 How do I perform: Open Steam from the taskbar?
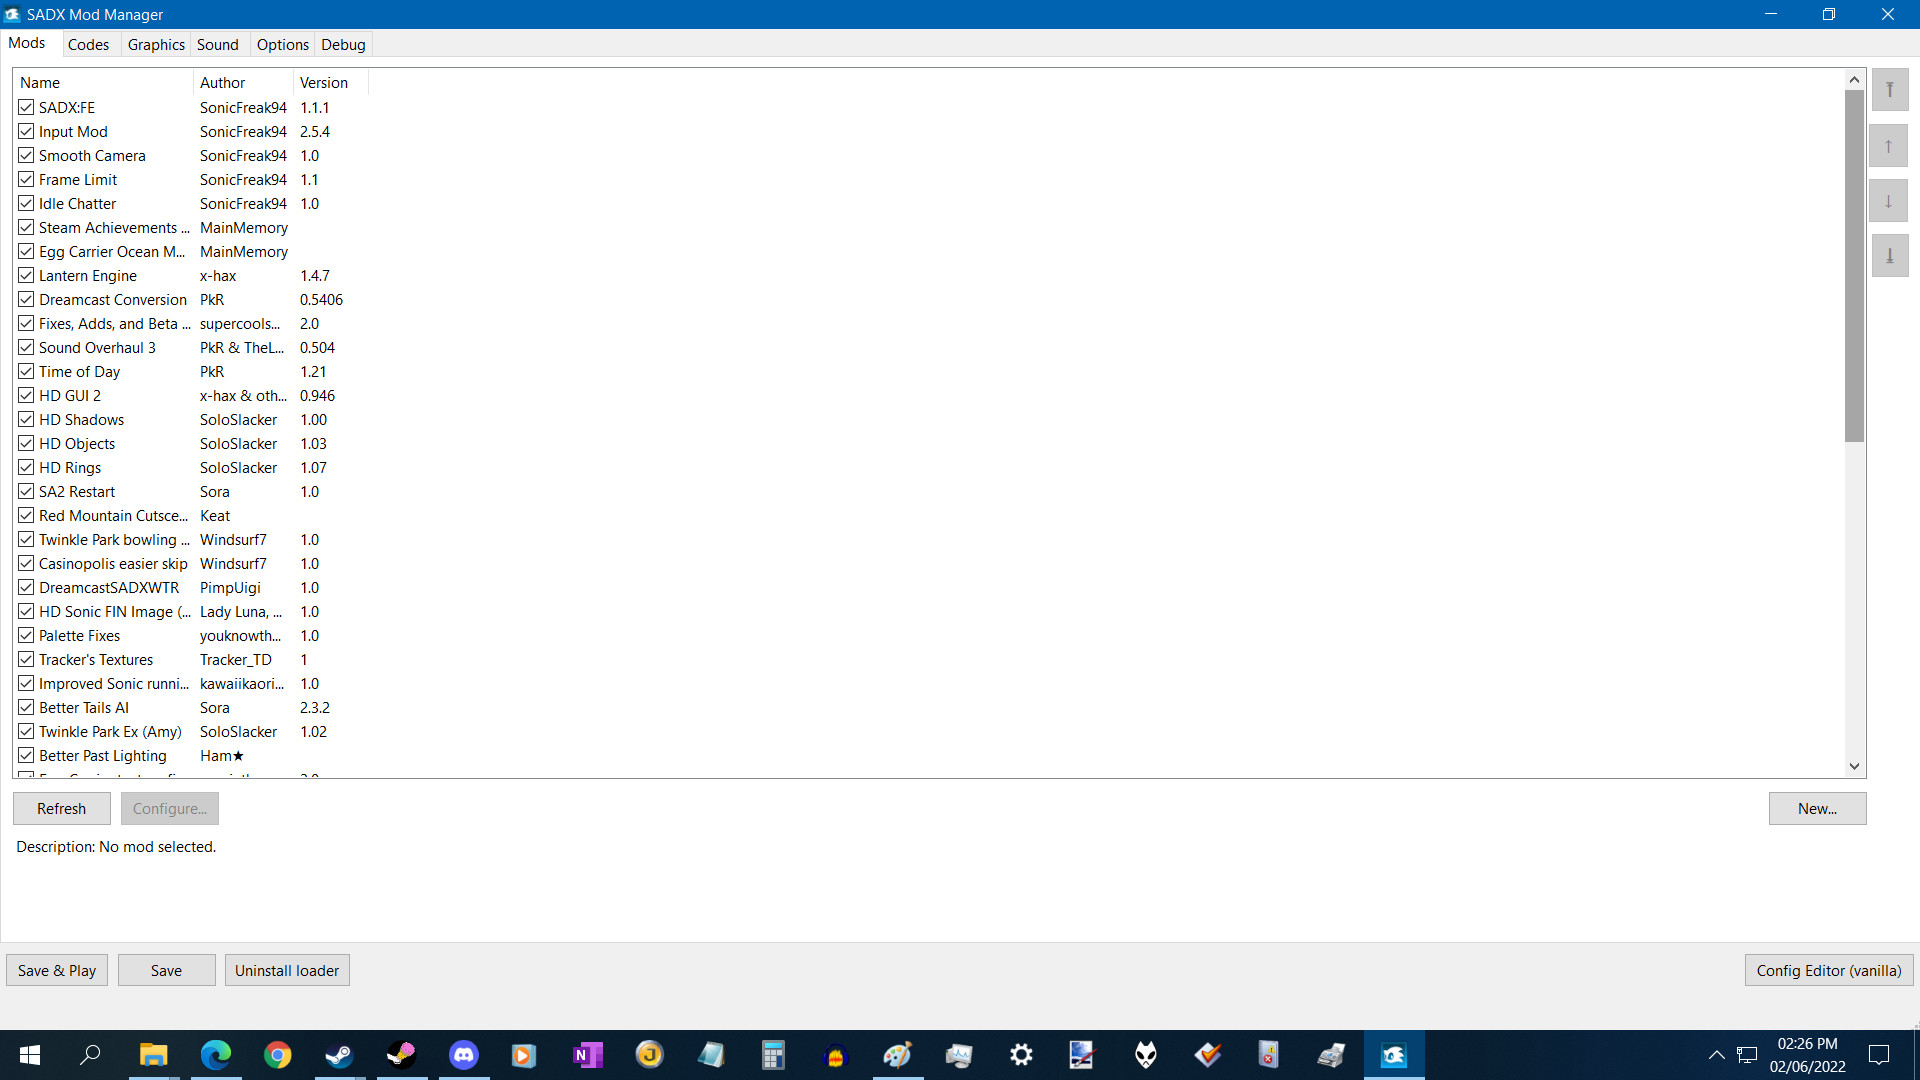point(339,1055)
